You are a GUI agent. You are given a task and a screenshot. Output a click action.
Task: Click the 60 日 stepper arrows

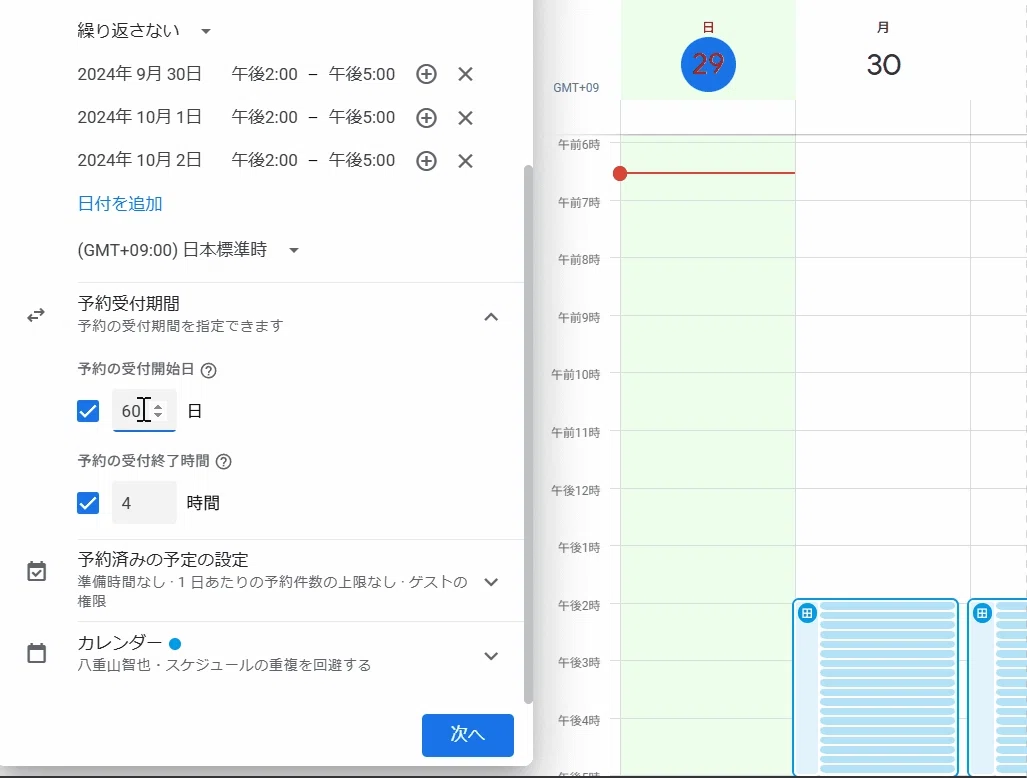click(x=158, y=411)
